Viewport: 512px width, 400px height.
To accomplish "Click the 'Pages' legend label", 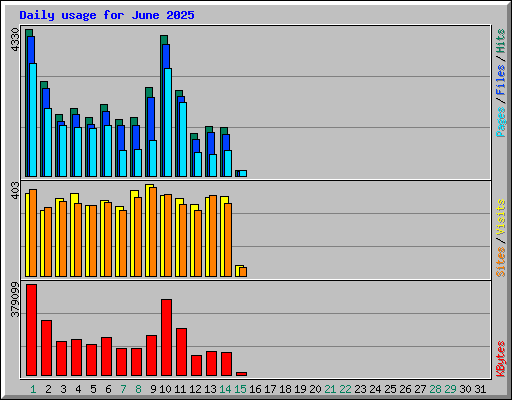I will 500,122.
